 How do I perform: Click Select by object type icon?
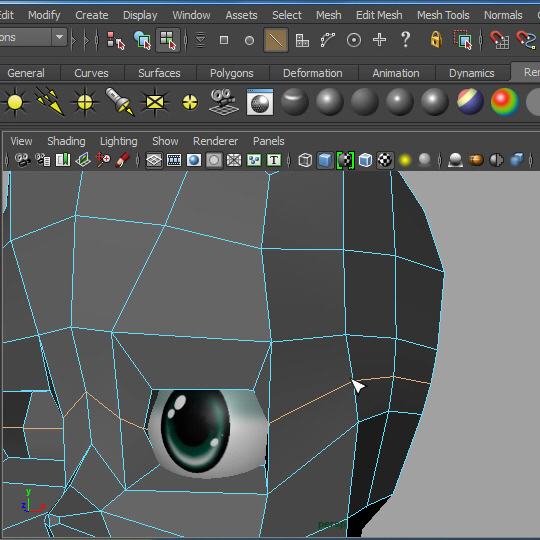tap(142, 40)
